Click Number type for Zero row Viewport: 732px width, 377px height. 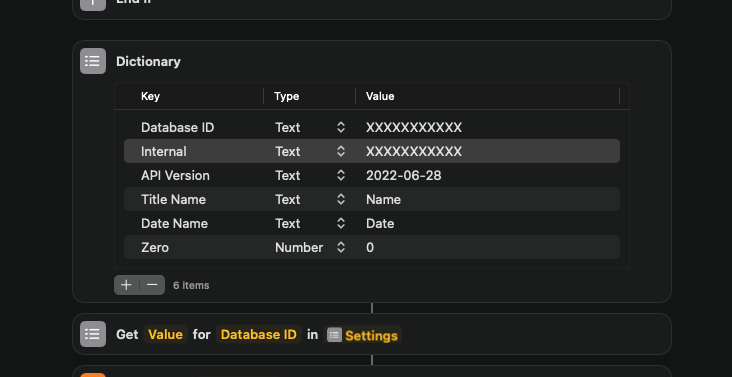pyautogui.click(x=299, y=247)
